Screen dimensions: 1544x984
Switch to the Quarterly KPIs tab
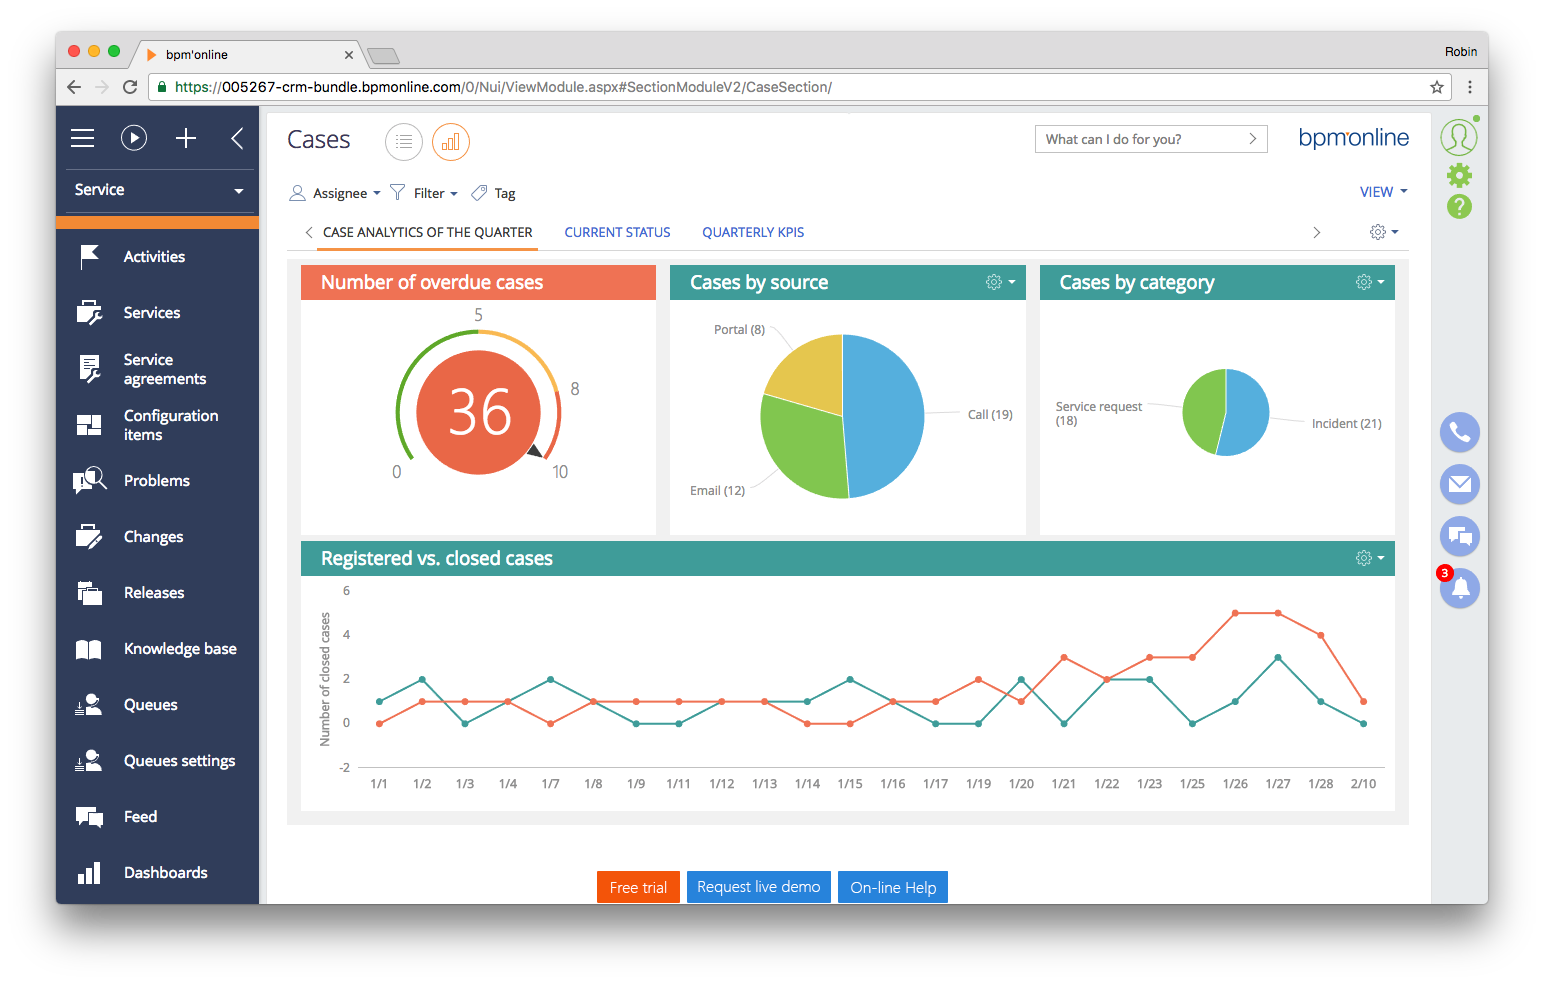[x=753, y=232]
